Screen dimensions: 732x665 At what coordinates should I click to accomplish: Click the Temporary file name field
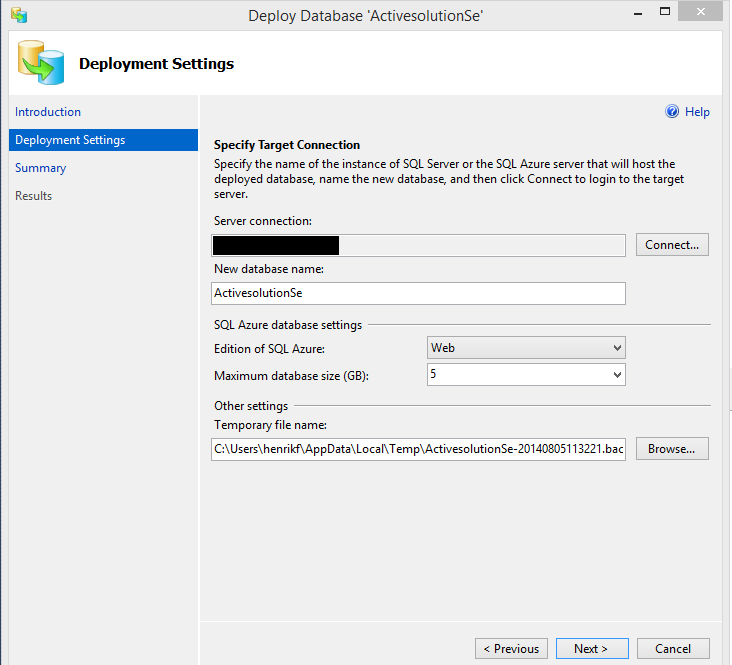(418, 449)
